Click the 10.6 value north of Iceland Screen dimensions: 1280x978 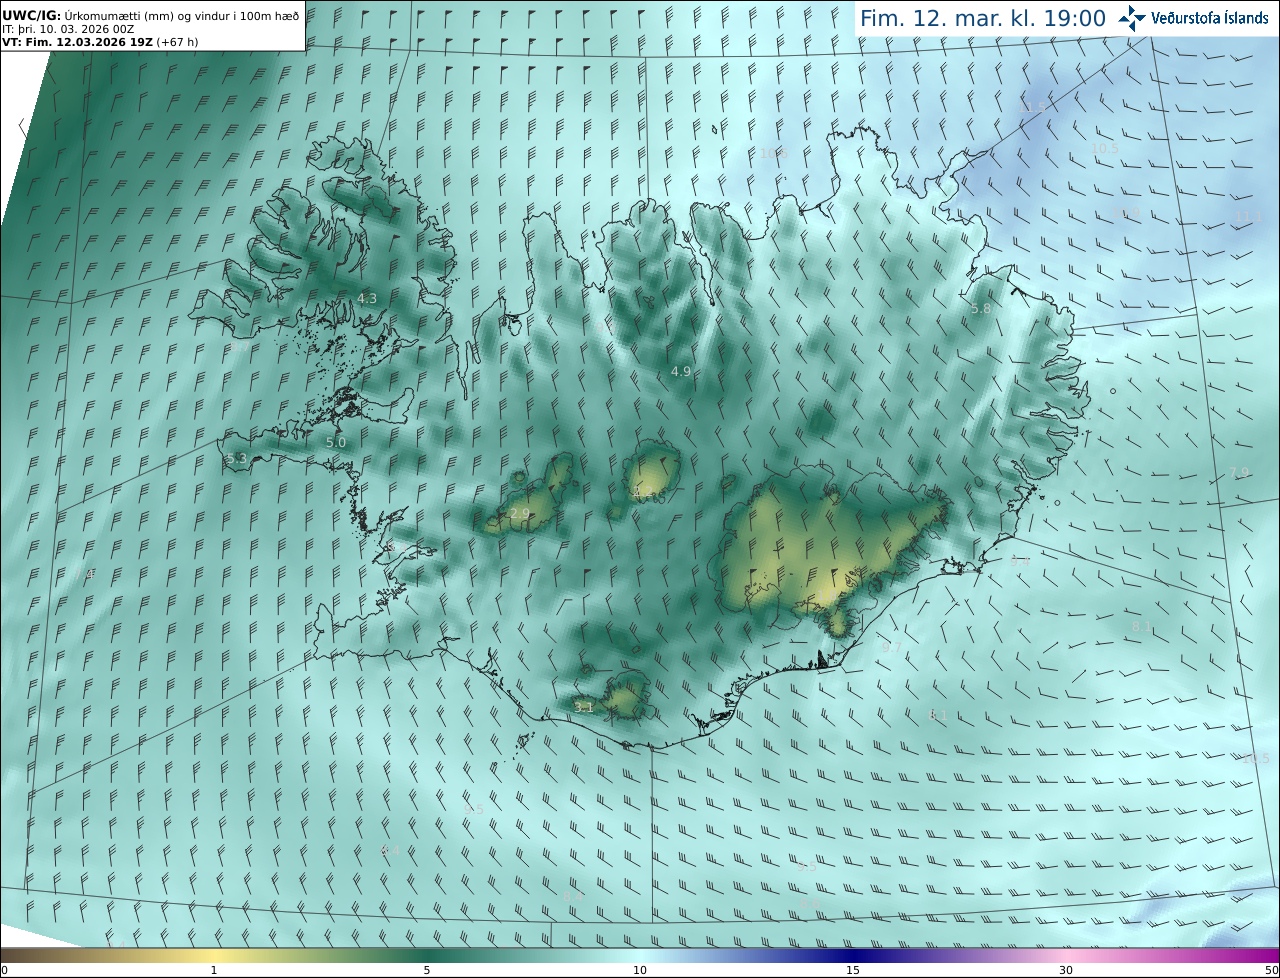(x=774, y=153)
